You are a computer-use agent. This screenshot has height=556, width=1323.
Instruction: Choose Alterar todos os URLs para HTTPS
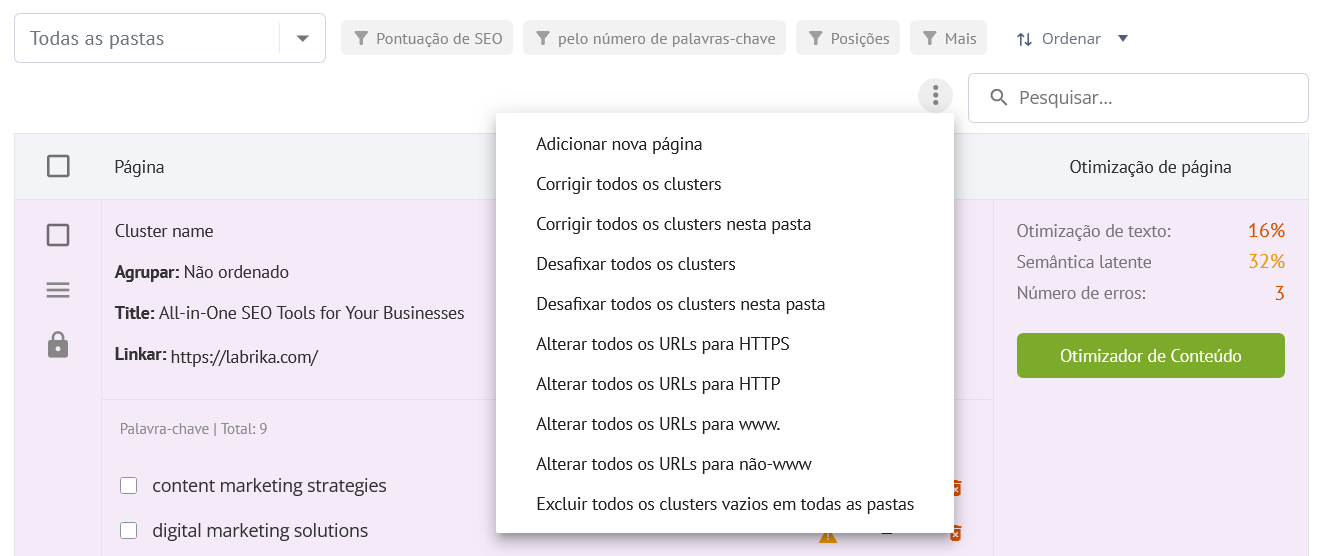(x=725, y=344)
